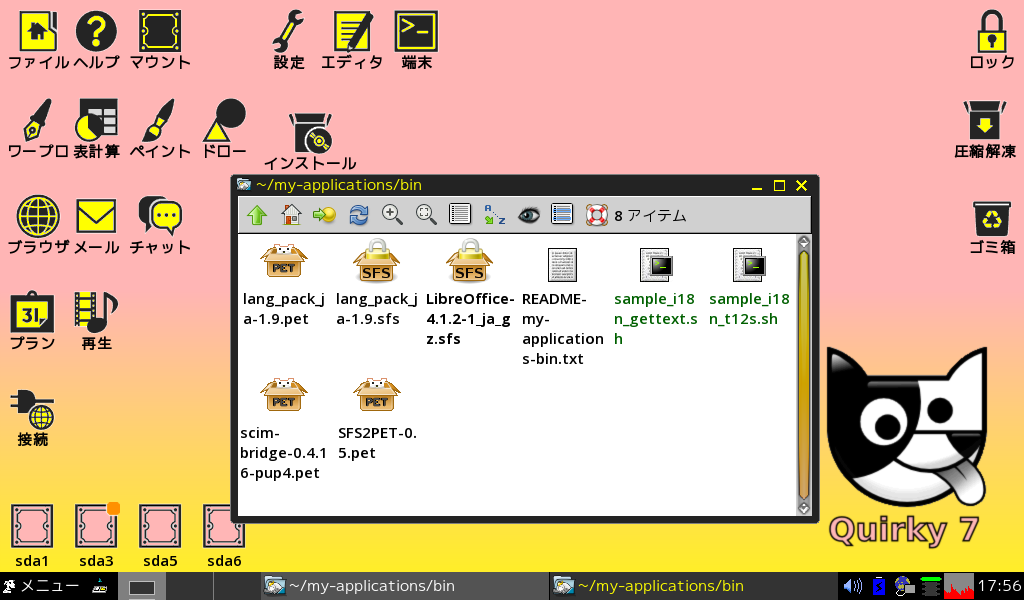Open ペイント paint icon

point(160,129)
